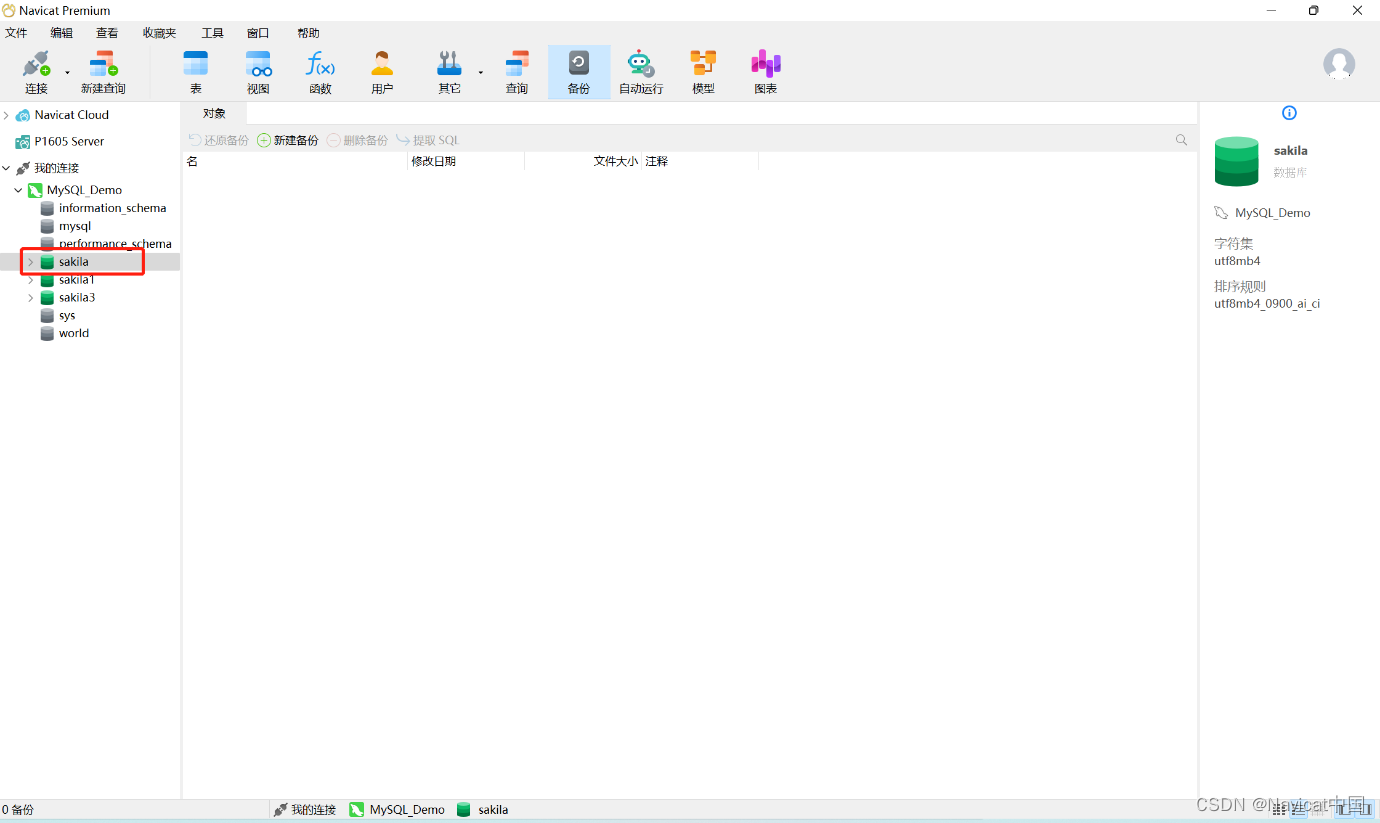Click the blue info icon in right panel
This screenshot has width=1380, height=823.
coord(1289,113)
